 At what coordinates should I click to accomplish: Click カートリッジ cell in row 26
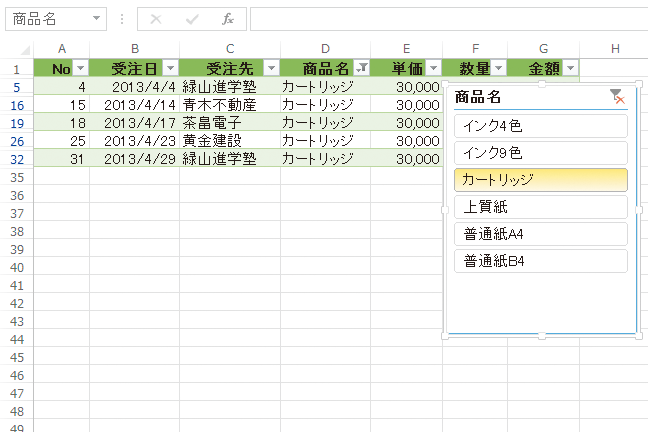(x=325, y=141)
